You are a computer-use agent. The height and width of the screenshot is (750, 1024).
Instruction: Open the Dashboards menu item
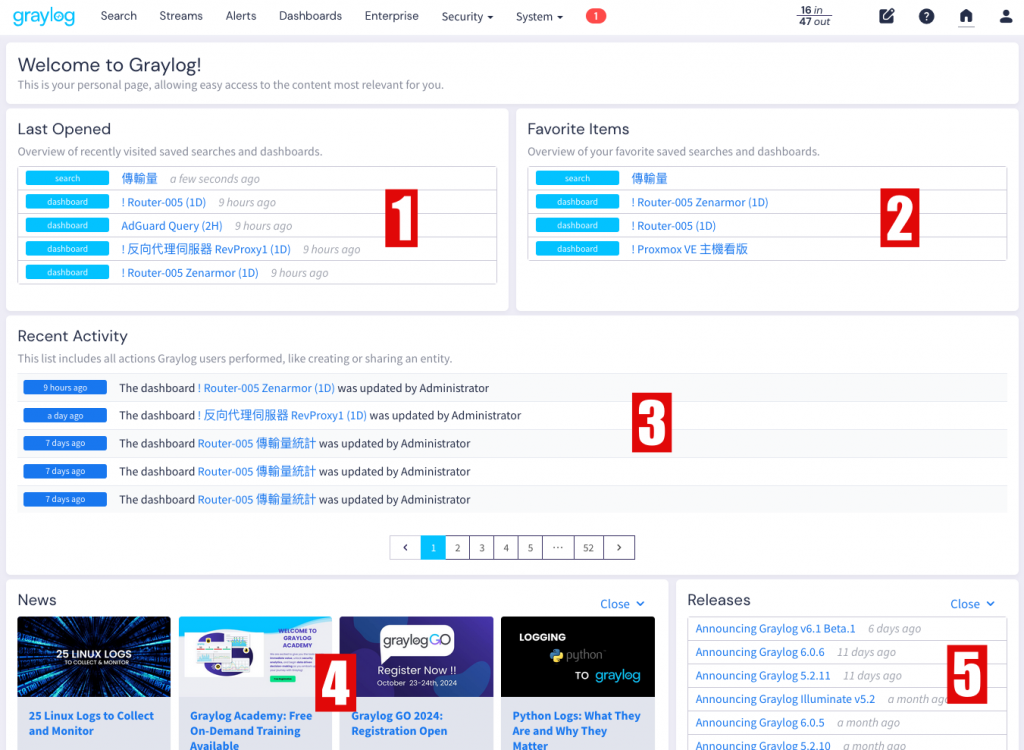[x=310, y=16]
